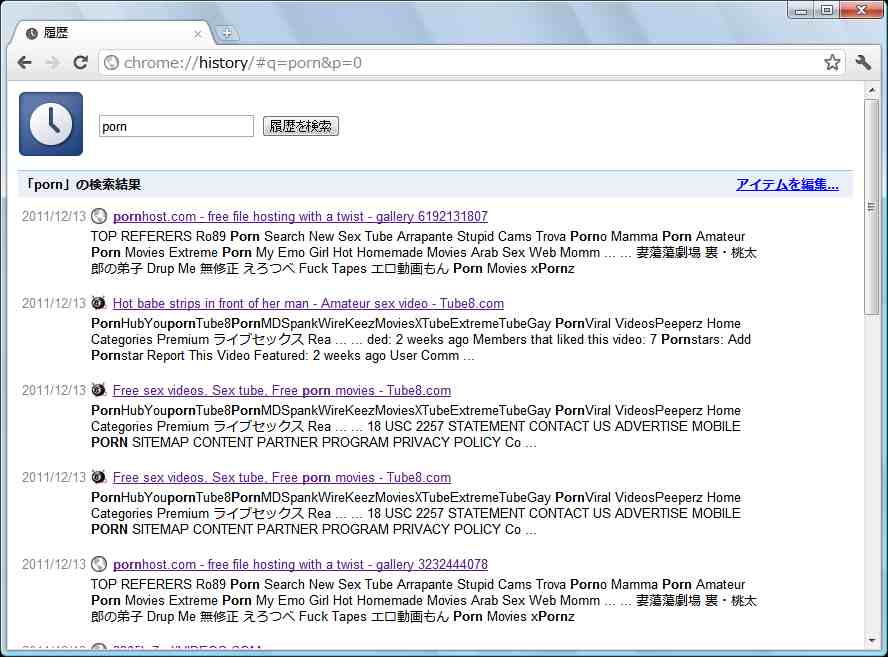Click the date beside gallery 3232444078
The height and width of the screenshot is (657, 888).
coord(54,564)
